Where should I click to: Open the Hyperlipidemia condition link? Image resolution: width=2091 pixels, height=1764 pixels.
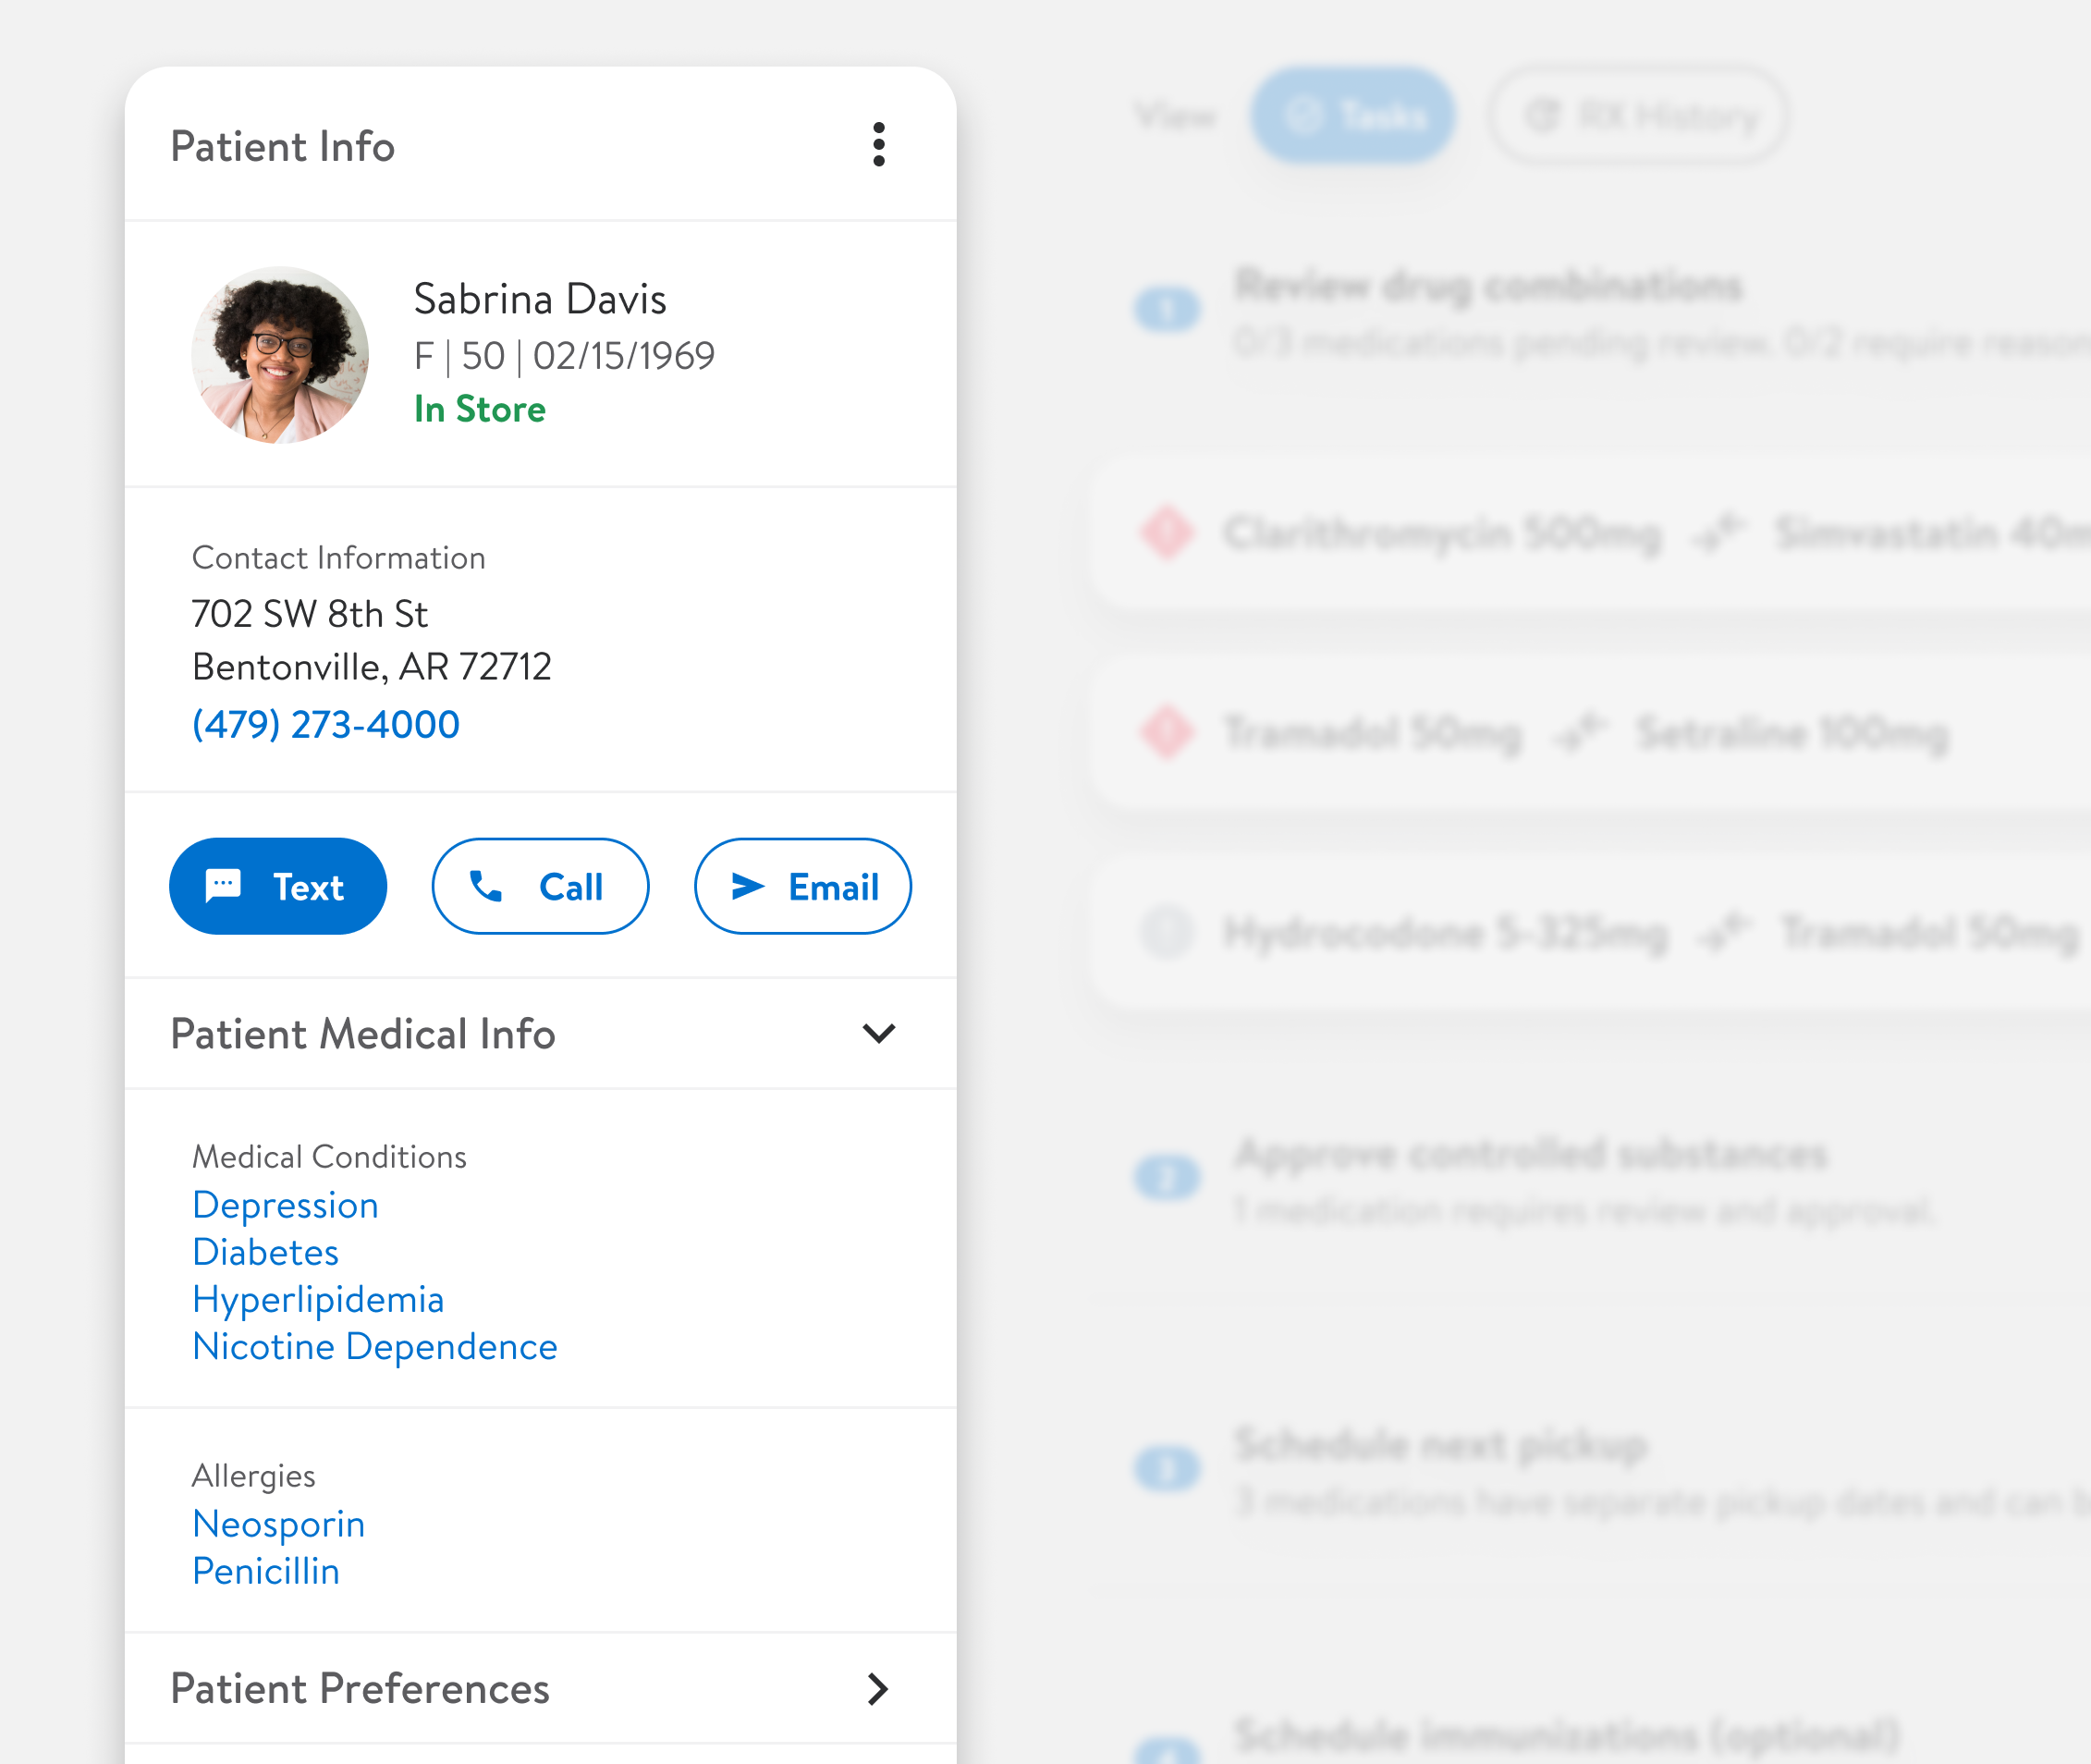318,1299
